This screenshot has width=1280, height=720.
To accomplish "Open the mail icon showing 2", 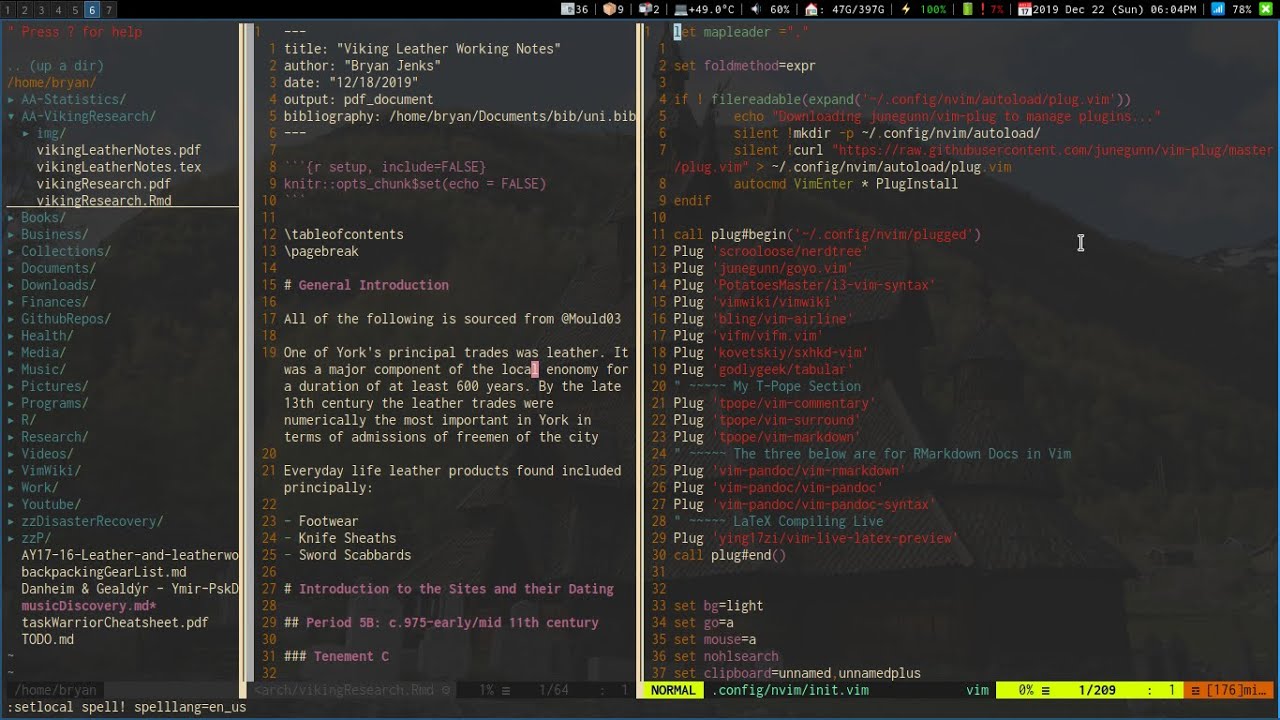I will coord(645,9).
